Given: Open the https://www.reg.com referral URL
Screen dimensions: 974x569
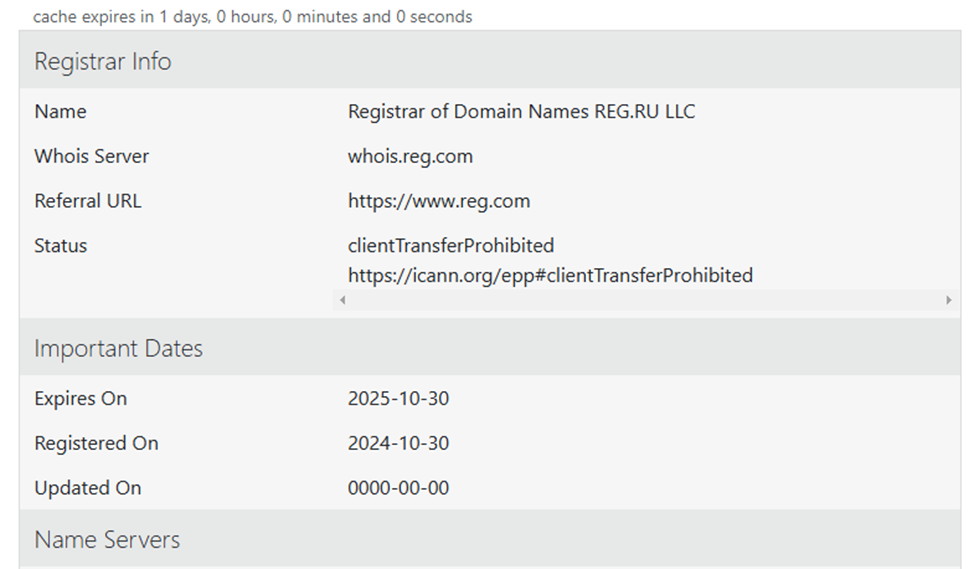Looking at the screenshot, I should (439, 201).
